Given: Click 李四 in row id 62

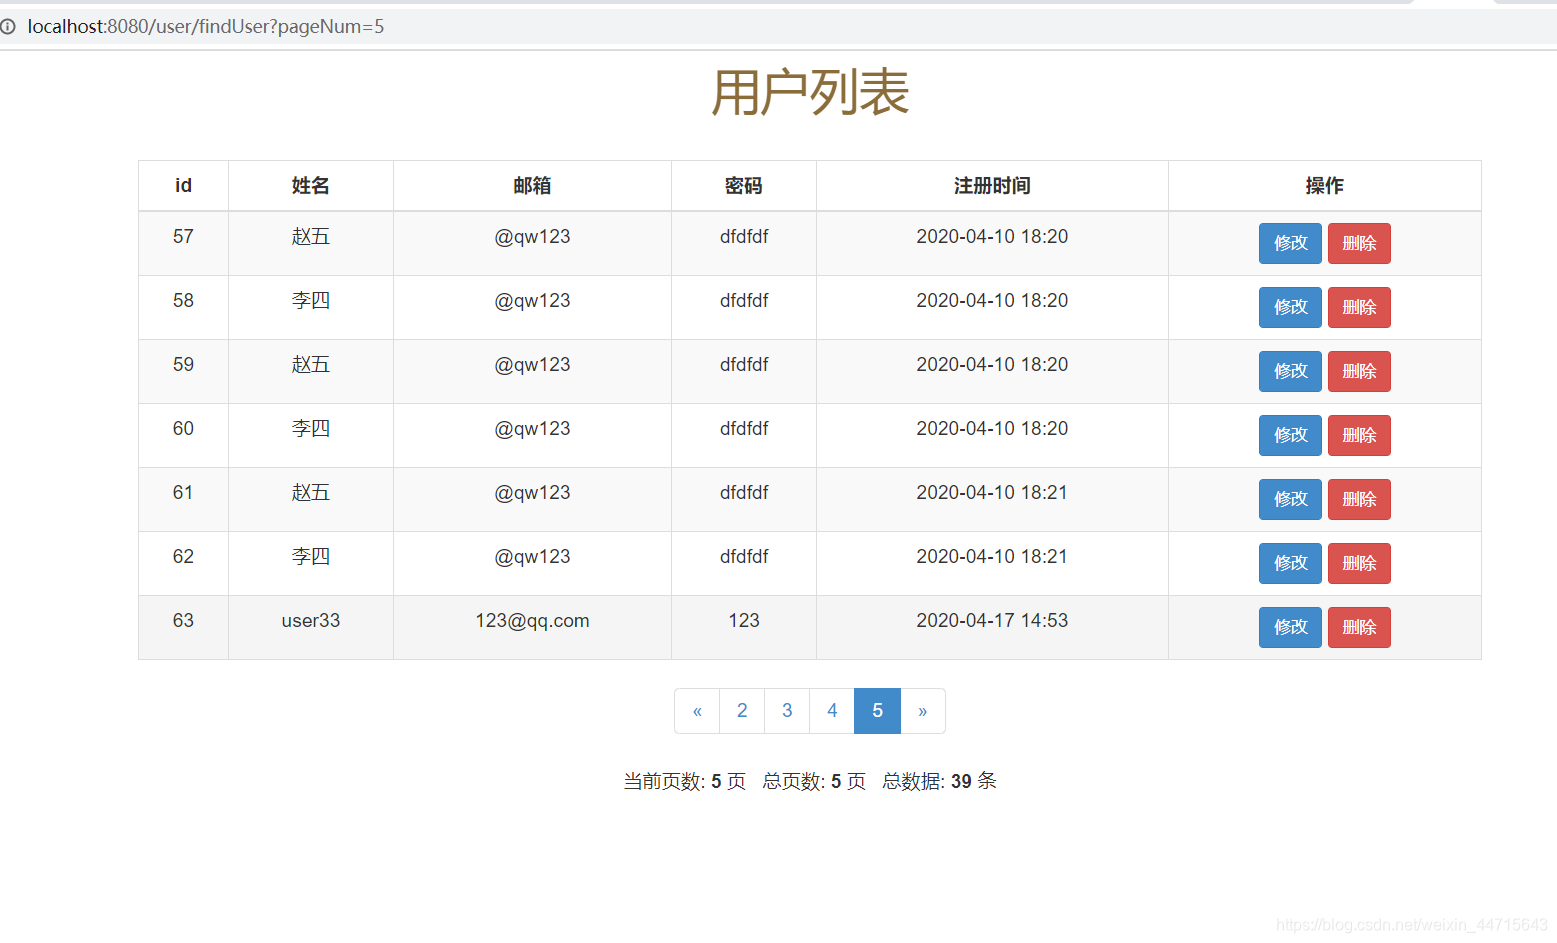Looking at the screenshot, I should click(311, 557).
